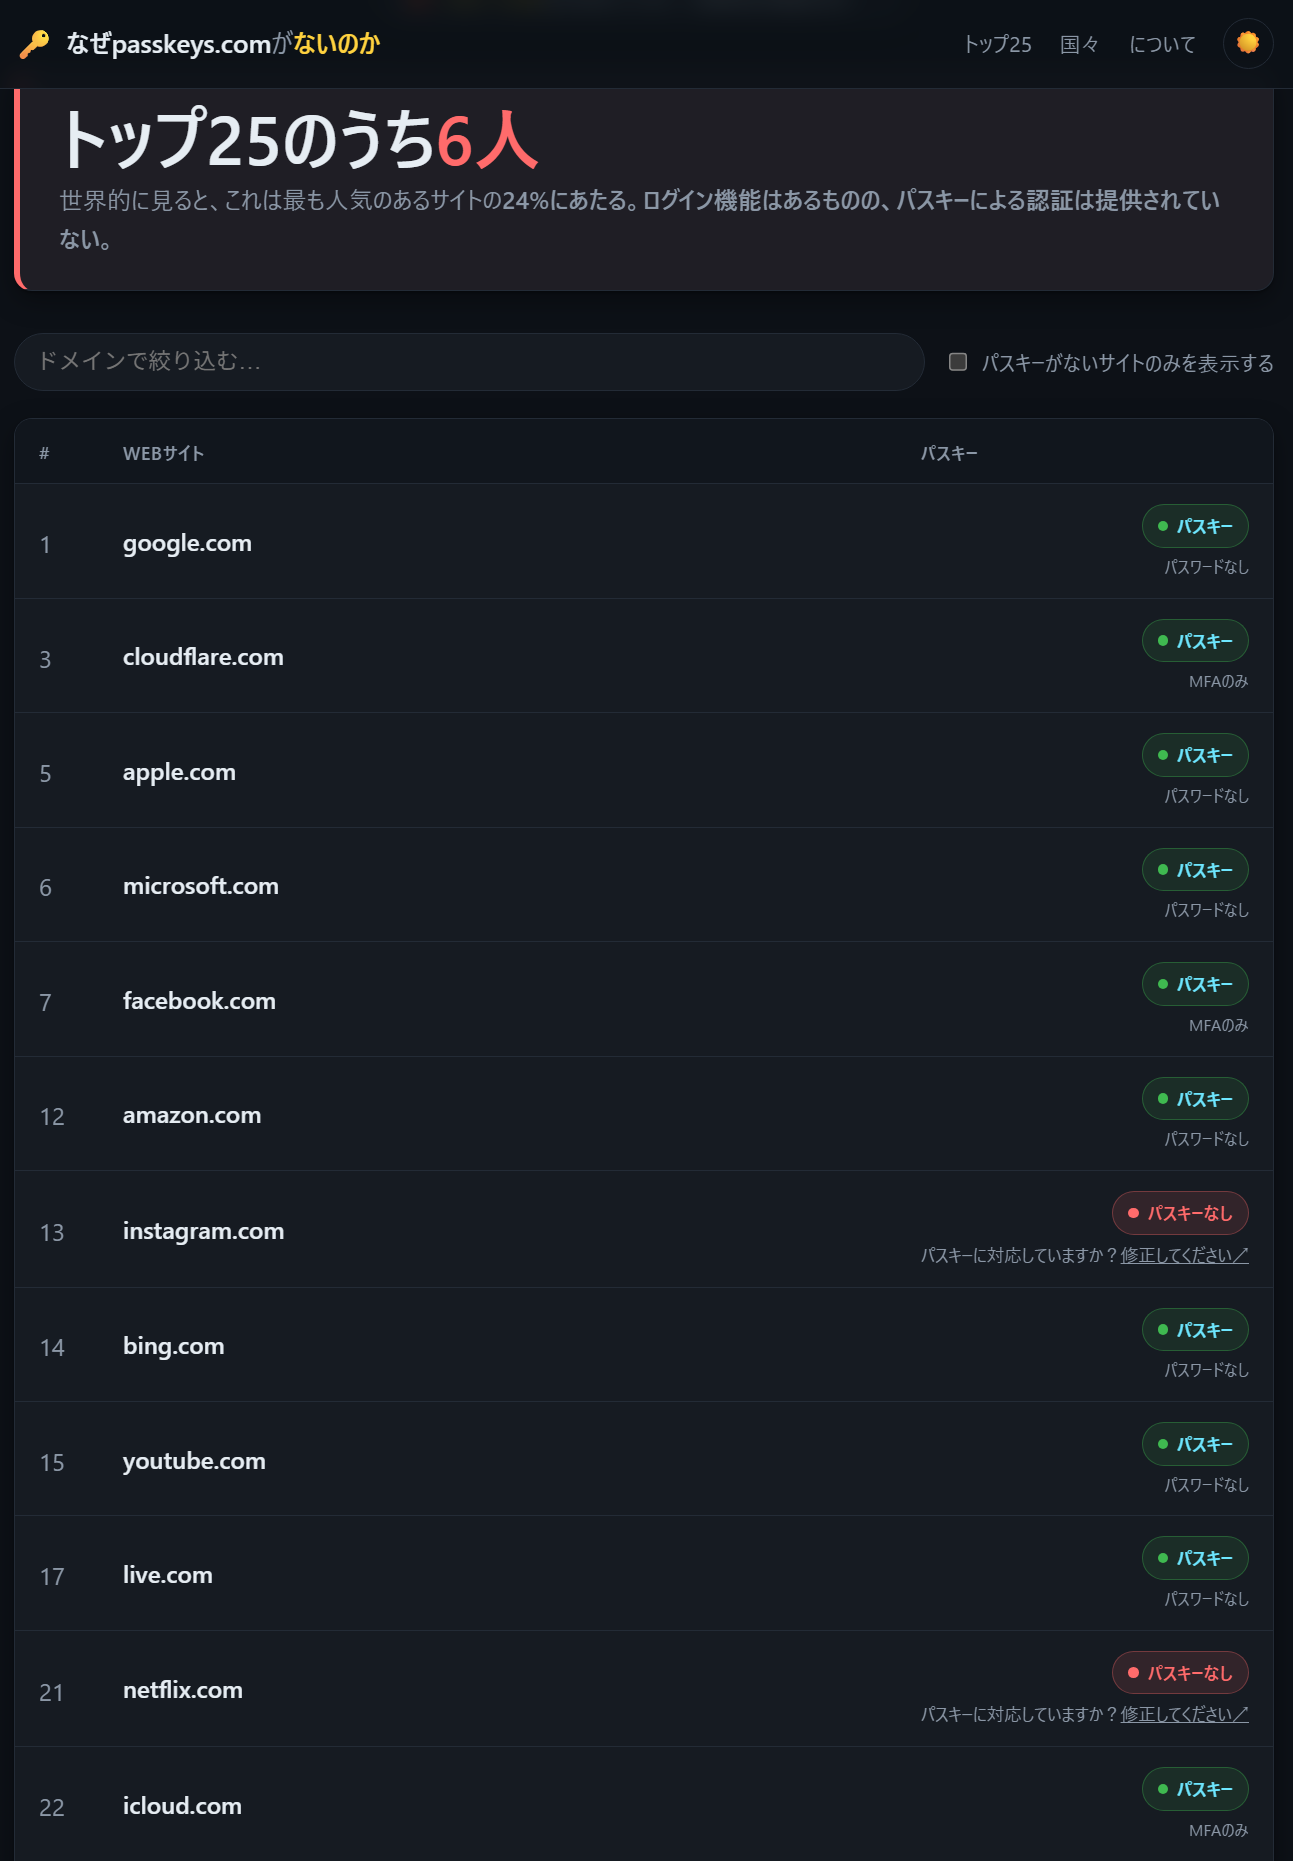This screenshot has height=1861, width=1293.
Task: Click the パスキー badge in cloudflare.com row
Action: (1195, 641)
